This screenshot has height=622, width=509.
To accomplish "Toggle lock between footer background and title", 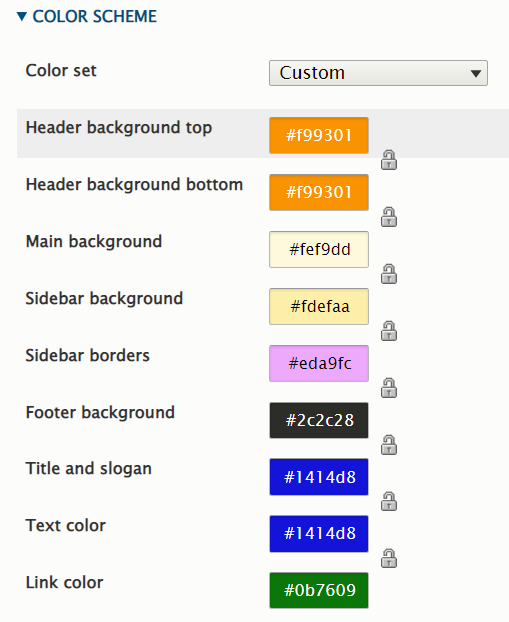I will tap(389, 445).
